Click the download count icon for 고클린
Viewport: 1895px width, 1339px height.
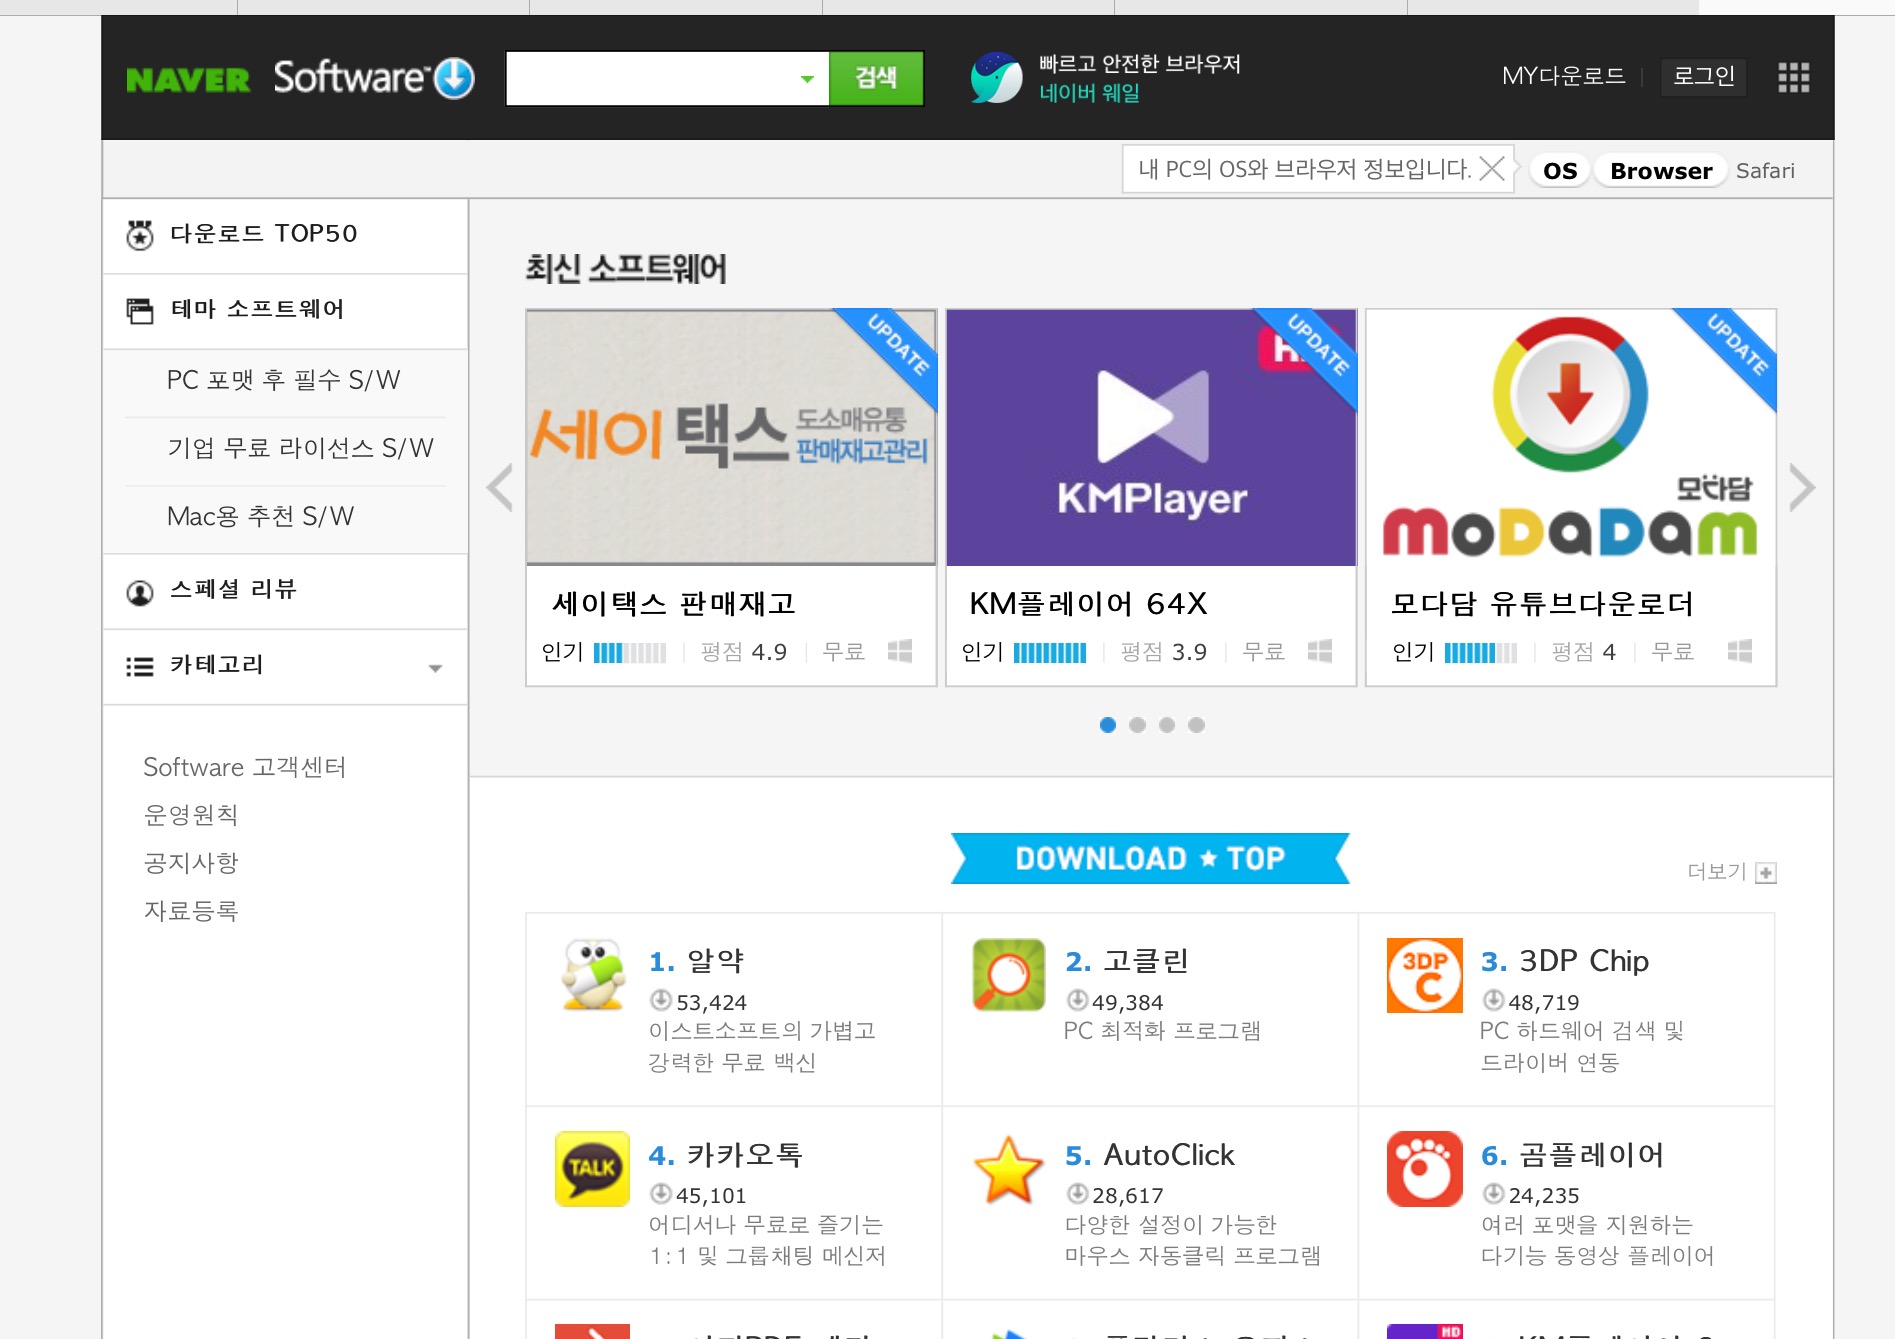click(x=1077, y=1000)
